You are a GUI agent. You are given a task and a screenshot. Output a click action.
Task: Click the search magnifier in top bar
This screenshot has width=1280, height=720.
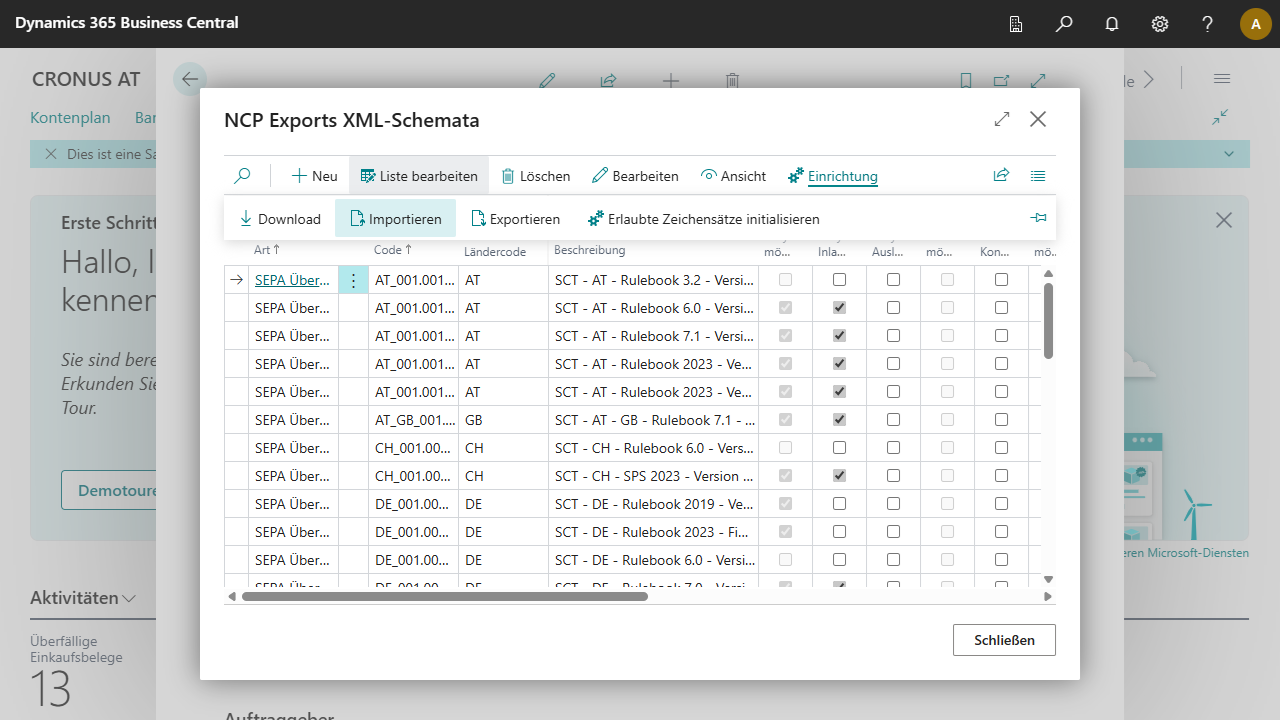(1064, 24)
